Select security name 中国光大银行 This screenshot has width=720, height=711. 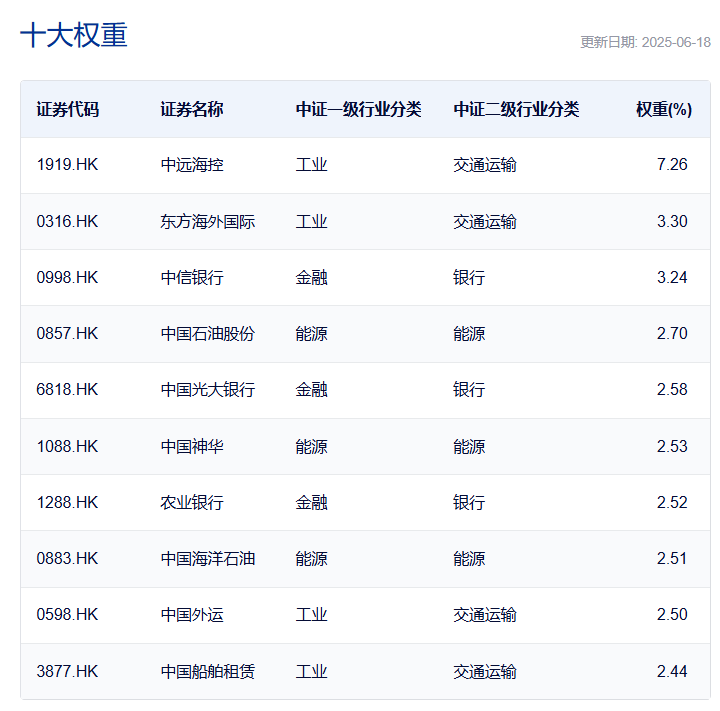208,390
